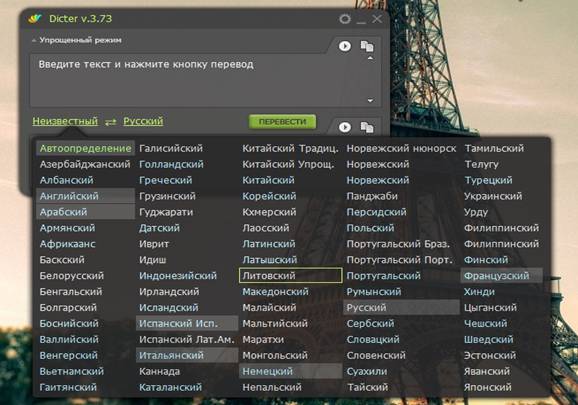578x405 pixels.
Task: Open the Неизвестный source language dropdown
Action: [65, 121]
